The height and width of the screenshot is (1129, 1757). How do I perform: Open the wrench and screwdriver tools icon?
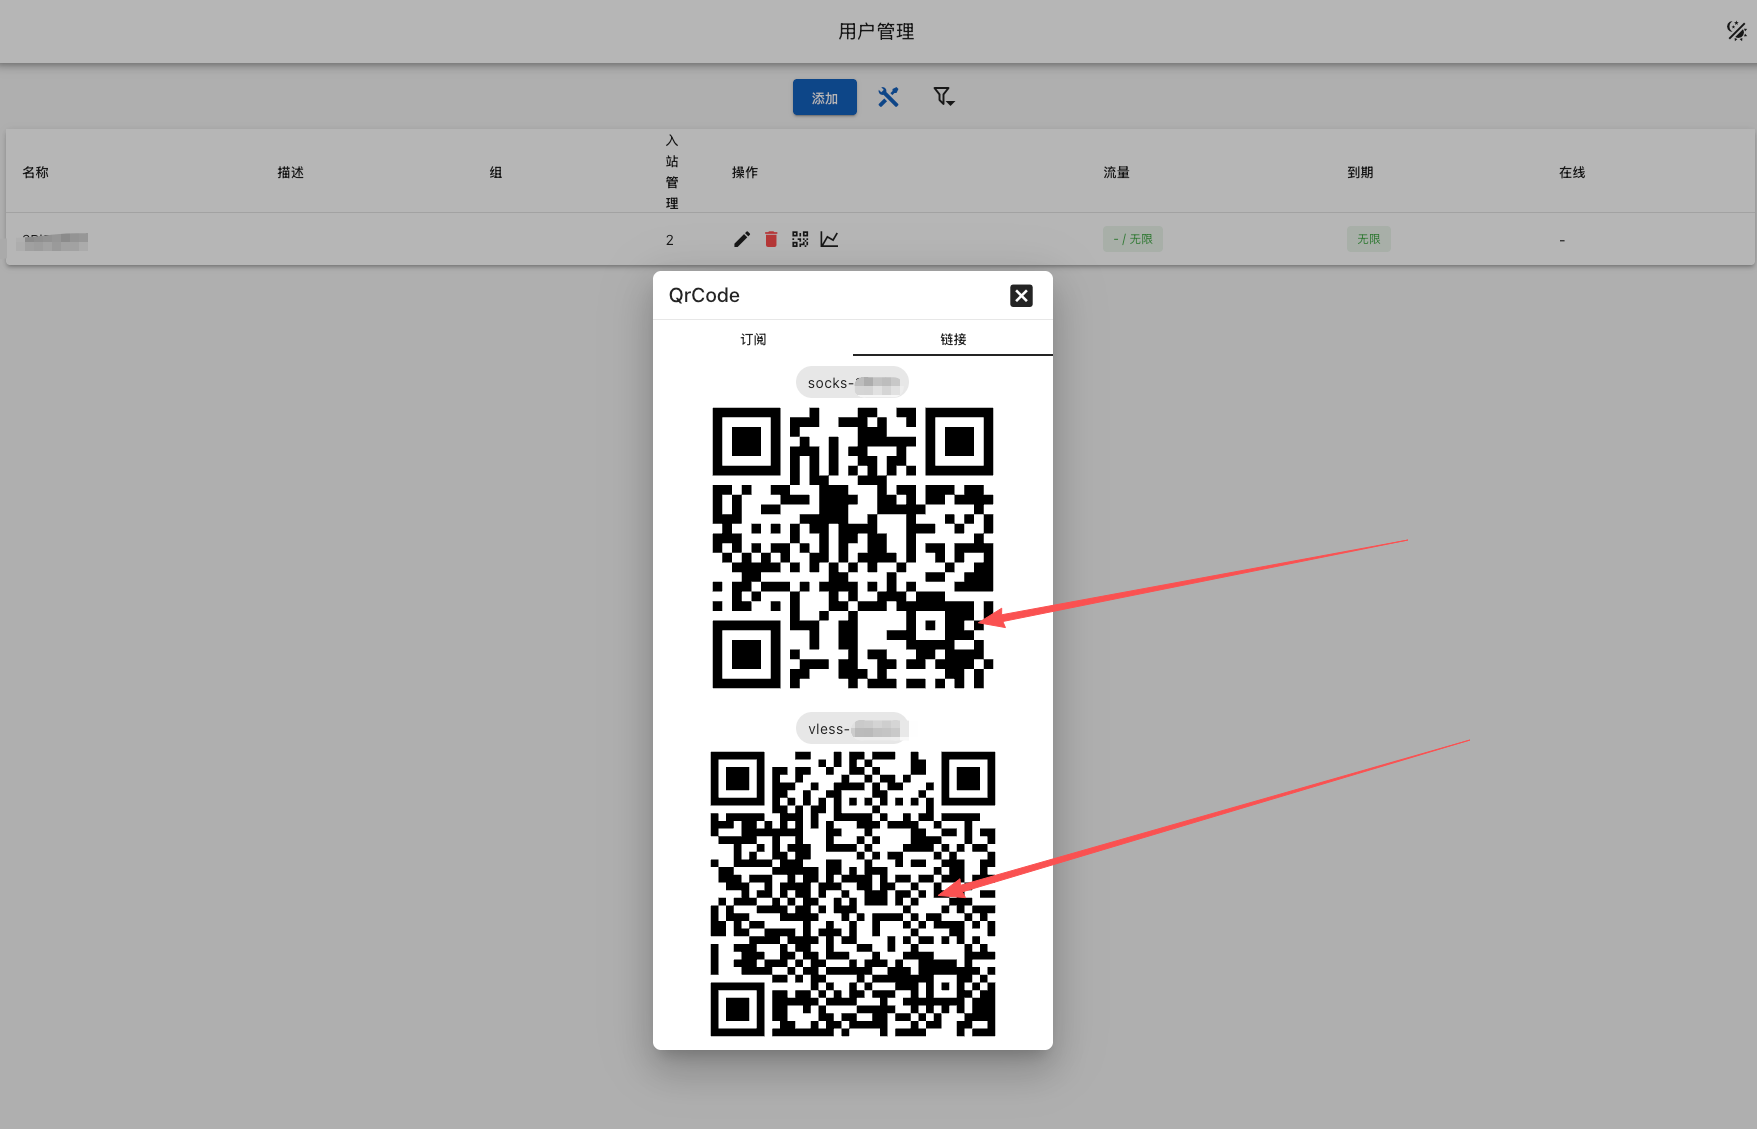888,97
